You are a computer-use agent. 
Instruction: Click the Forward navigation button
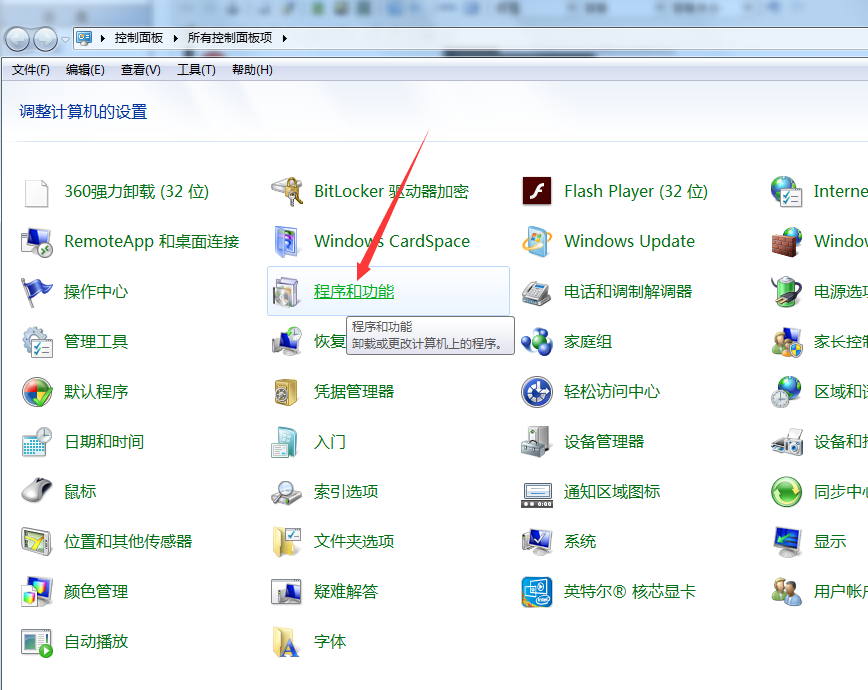[x=45, y=39]
